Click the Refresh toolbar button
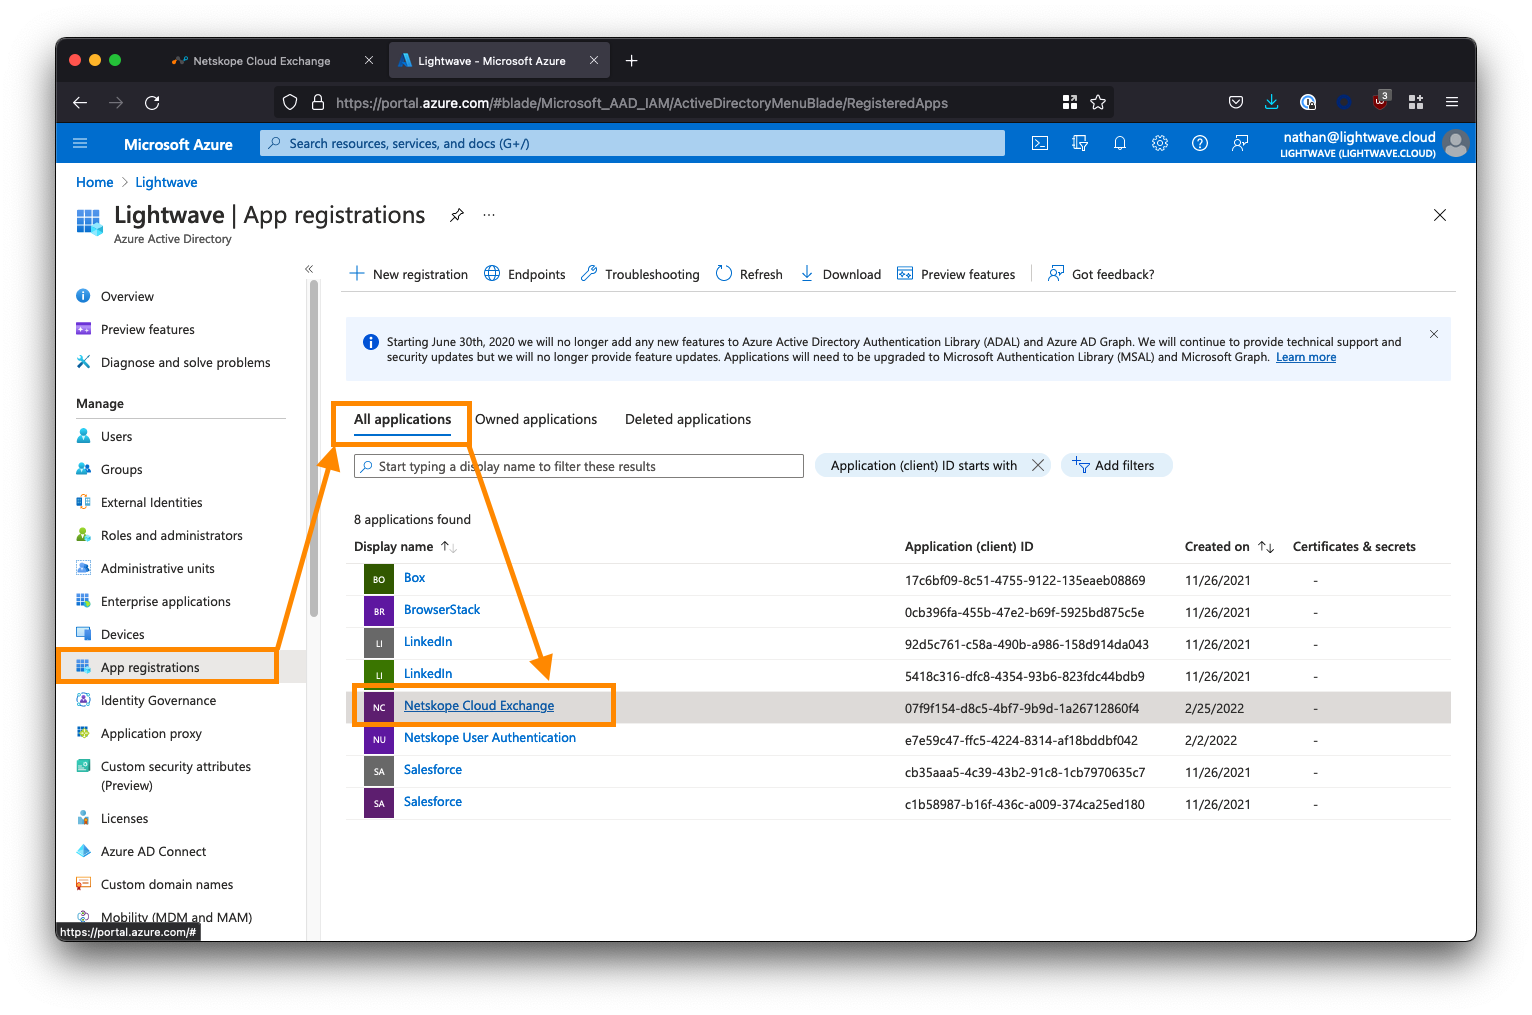The width and height of the screenshot is (1532, 1015). 749,274
